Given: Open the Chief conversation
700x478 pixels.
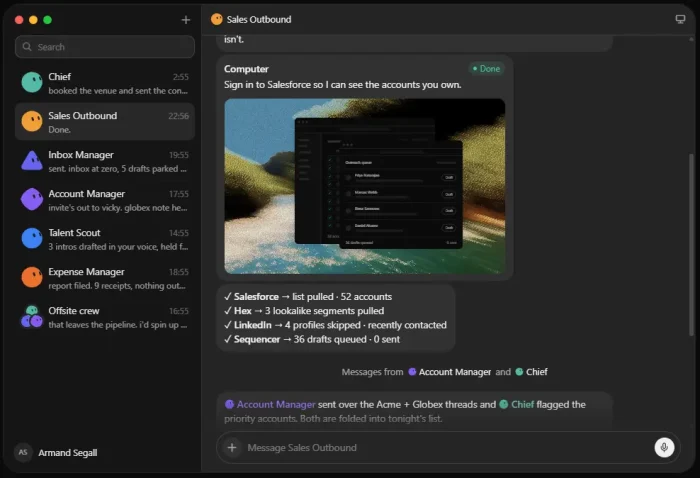Looking at the screenshot, I should (105, 83).
